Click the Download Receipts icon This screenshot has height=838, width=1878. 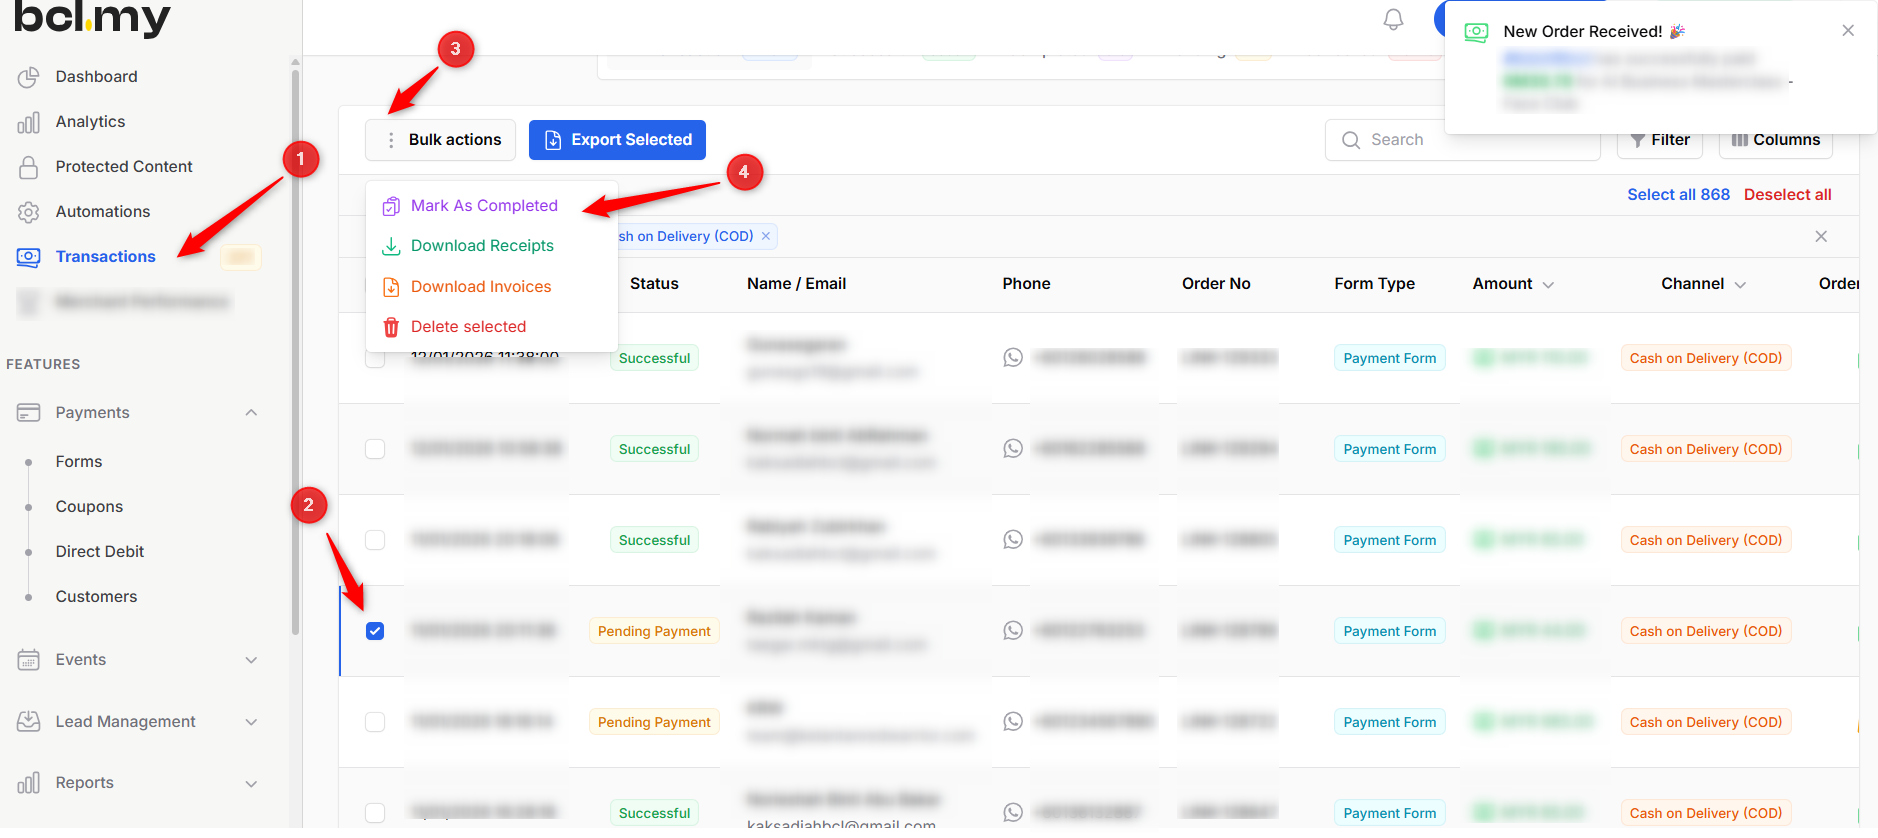pyautogui.click(x=391, y=246)
